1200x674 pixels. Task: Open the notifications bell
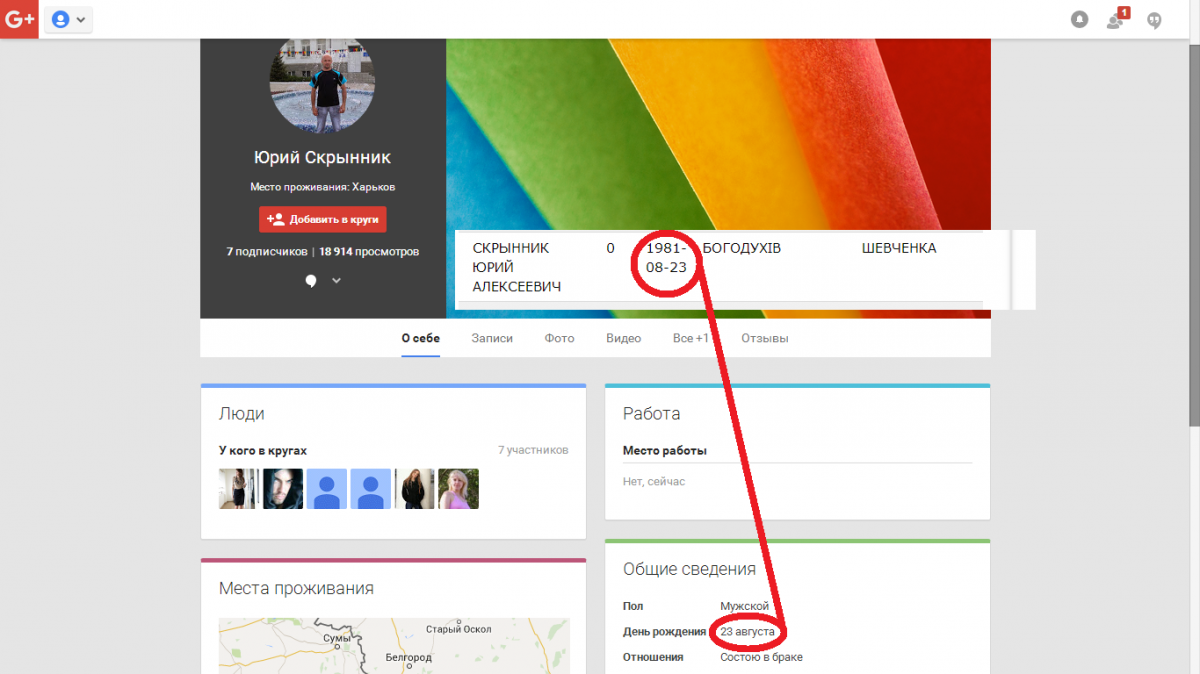[1079, 20]
